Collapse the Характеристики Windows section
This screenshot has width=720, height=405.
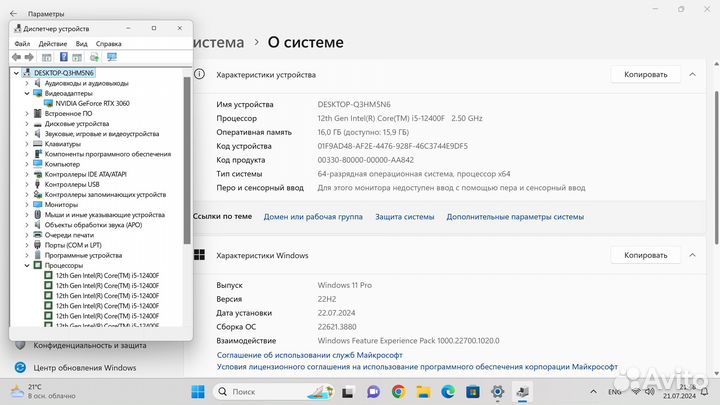click(x=692, y=255)
